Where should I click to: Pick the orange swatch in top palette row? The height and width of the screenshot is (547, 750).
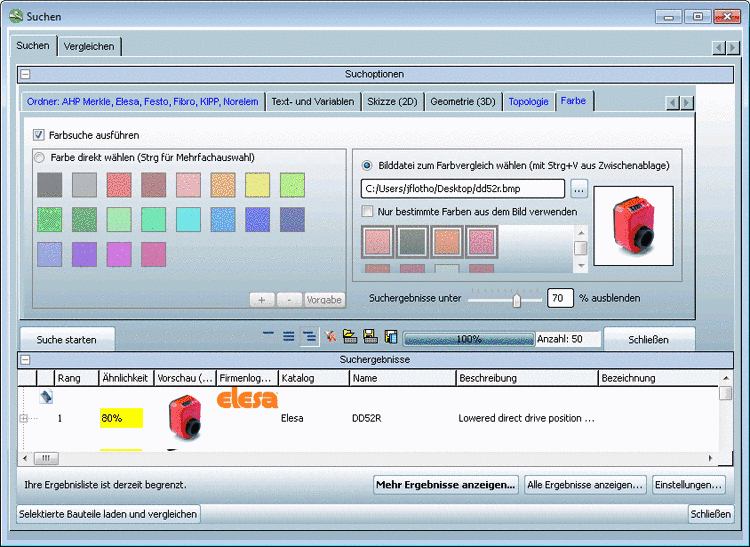(223, 185)
